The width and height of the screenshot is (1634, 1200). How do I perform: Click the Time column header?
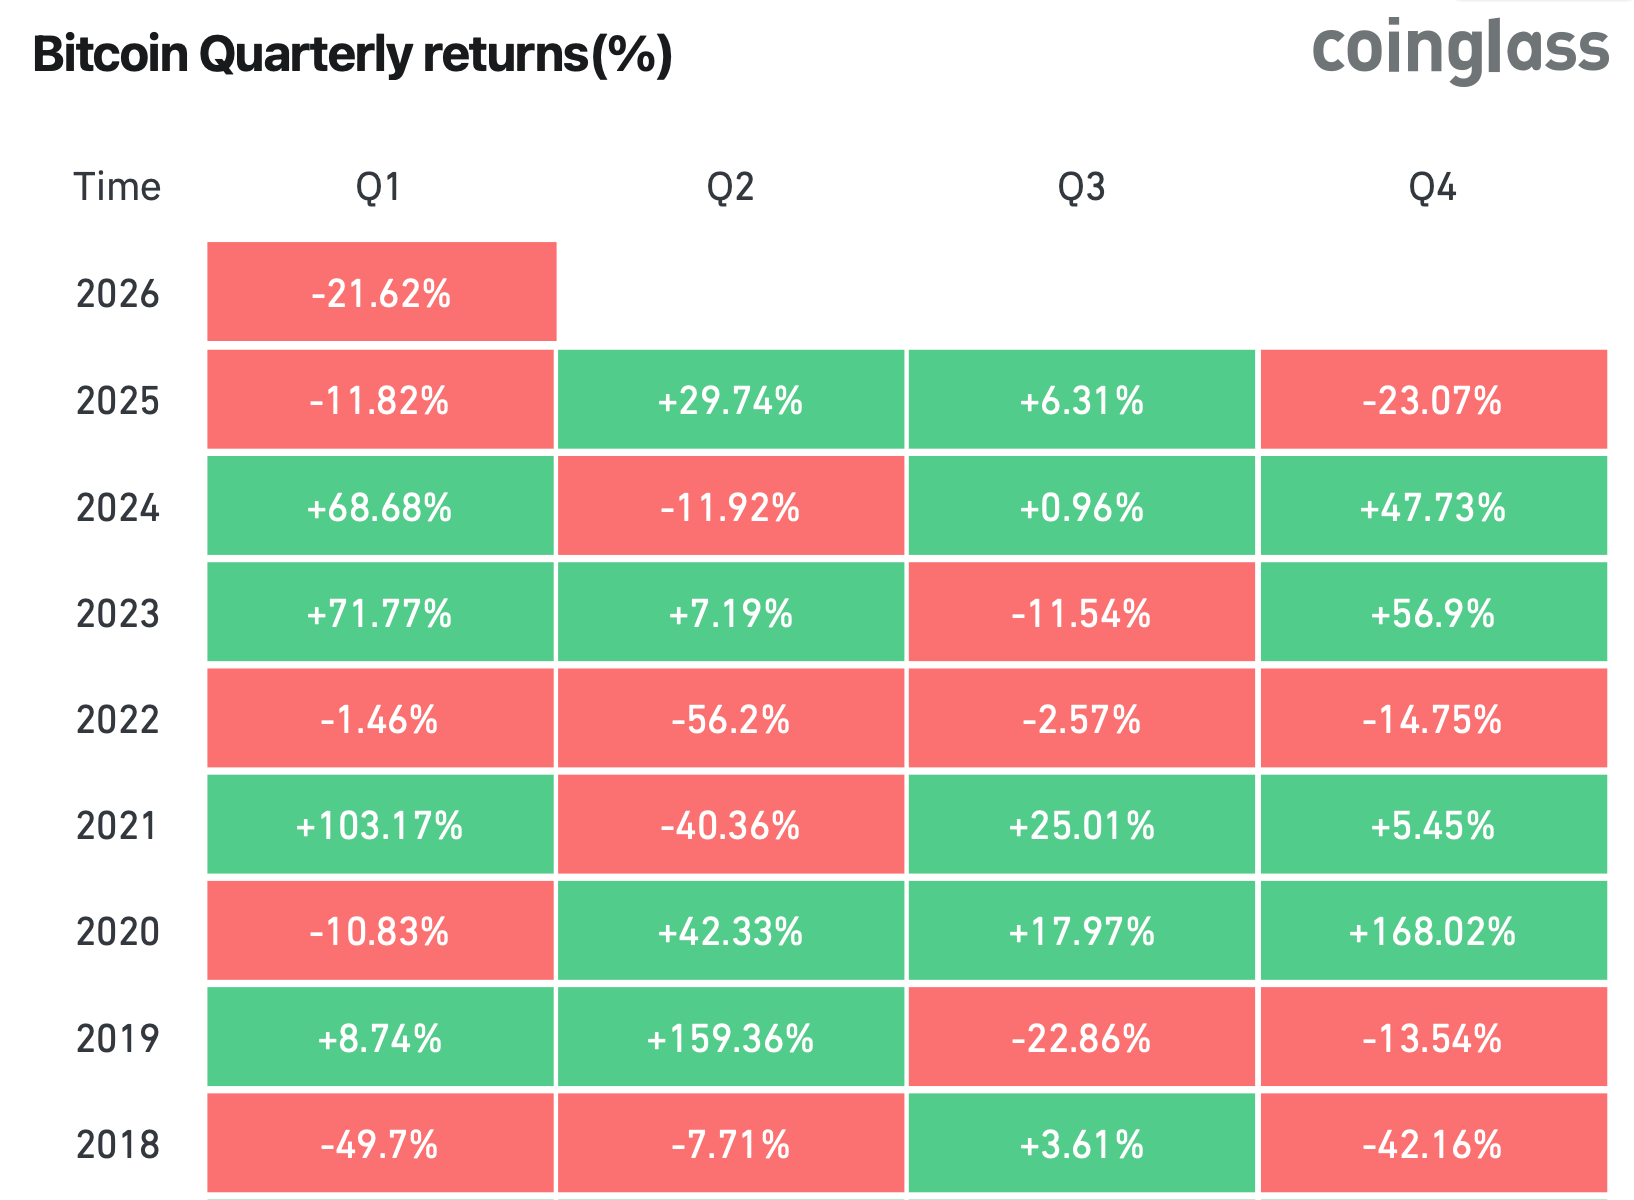point(117,187)
